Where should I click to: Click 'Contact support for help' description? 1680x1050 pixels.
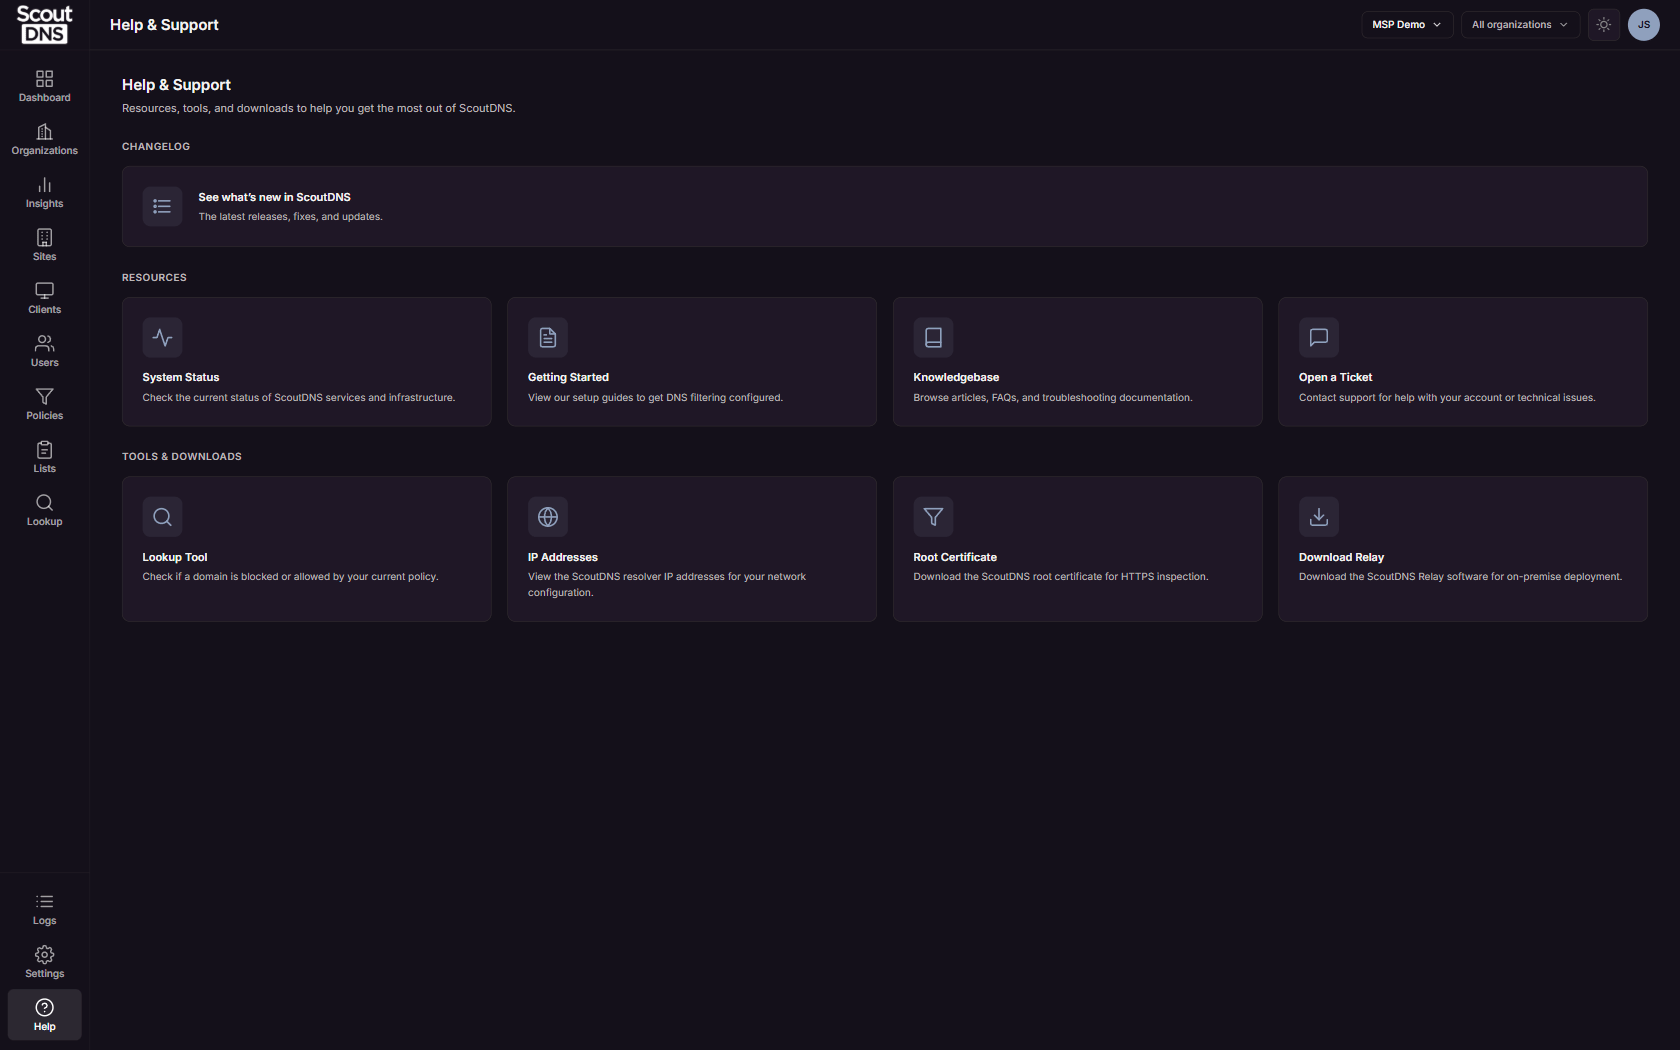(x=1447, y=398)
